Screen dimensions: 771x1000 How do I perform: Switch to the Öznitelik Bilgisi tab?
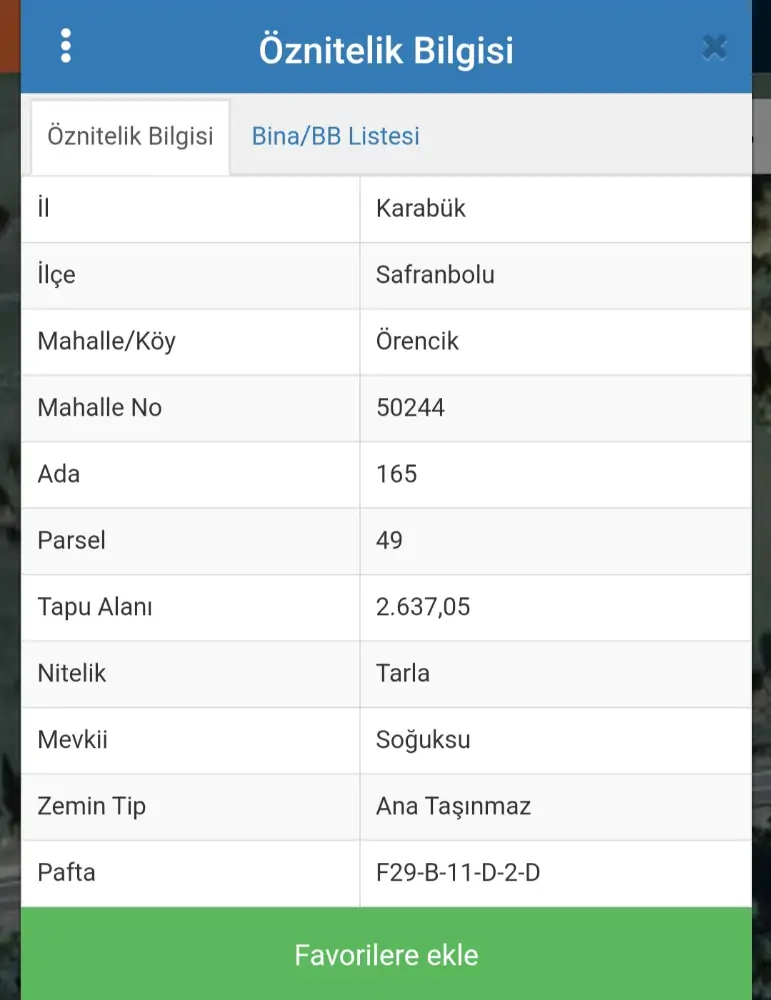tap(130, 137)
